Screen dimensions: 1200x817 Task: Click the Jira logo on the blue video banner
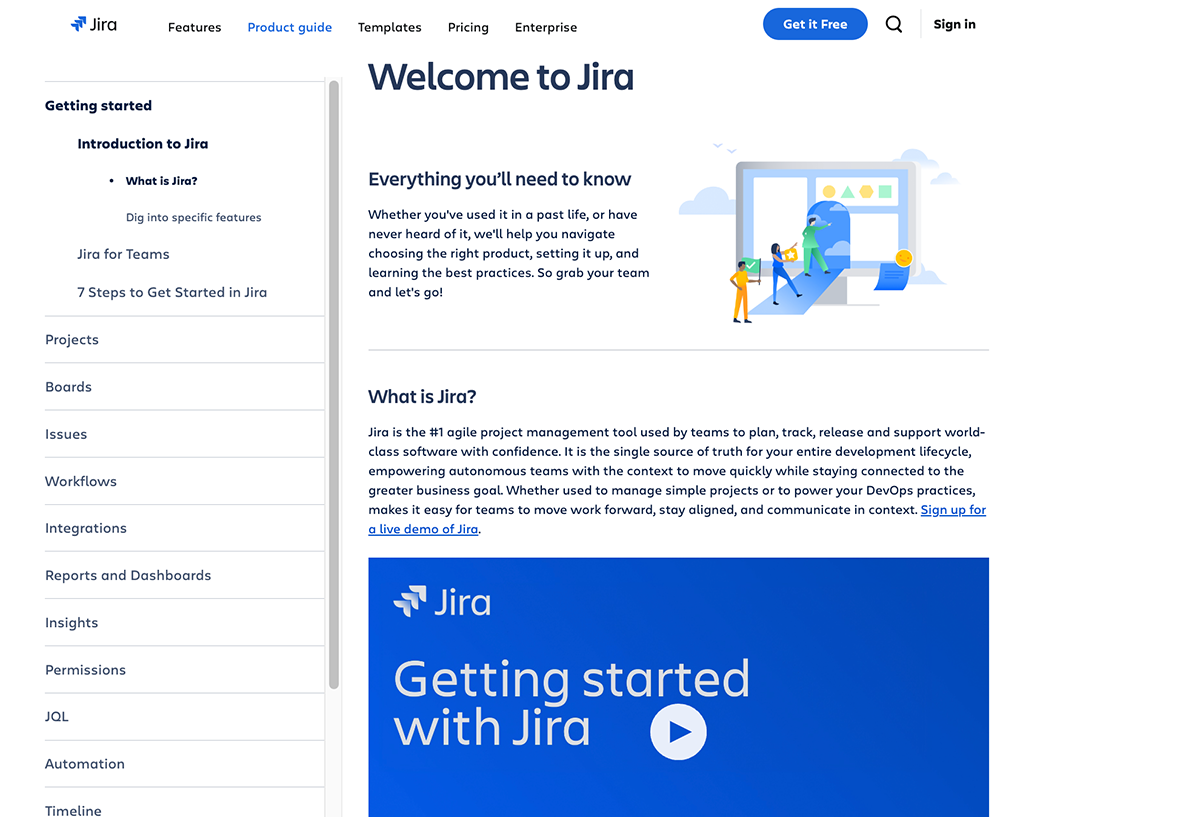pos(443,602)
